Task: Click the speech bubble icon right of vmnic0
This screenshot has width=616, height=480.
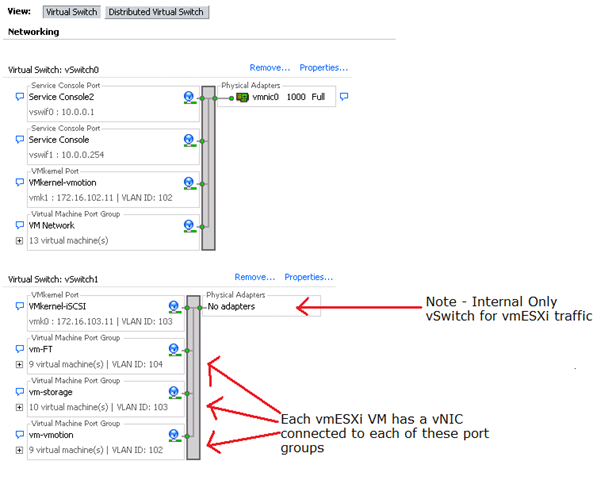Action: point(343,97)
